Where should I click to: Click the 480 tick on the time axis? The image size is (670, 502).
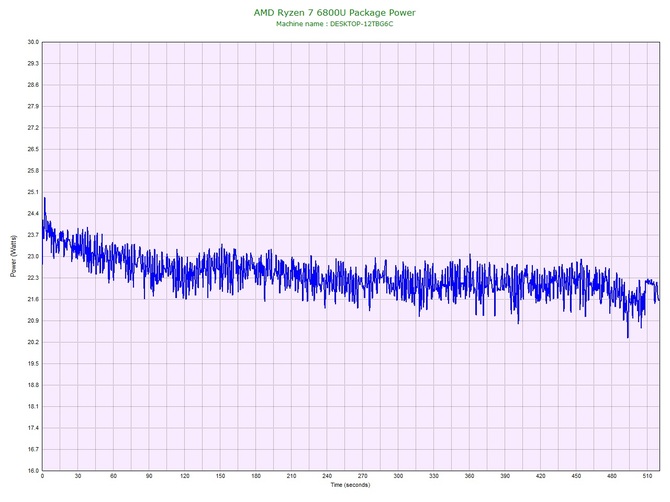[612, 476]
